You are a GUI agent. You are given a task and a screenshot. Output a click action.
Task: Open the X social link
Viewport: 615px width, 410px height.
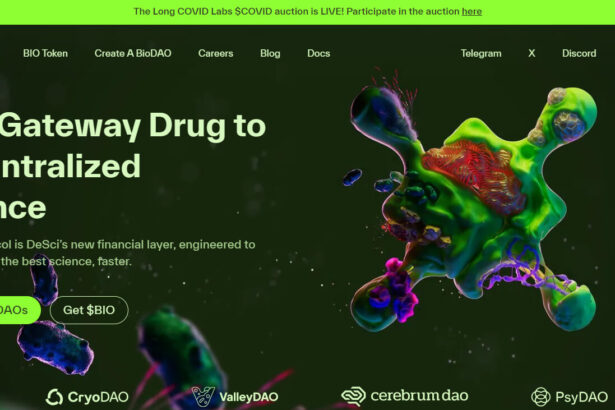pyautogui.click(x=531, y=53)
